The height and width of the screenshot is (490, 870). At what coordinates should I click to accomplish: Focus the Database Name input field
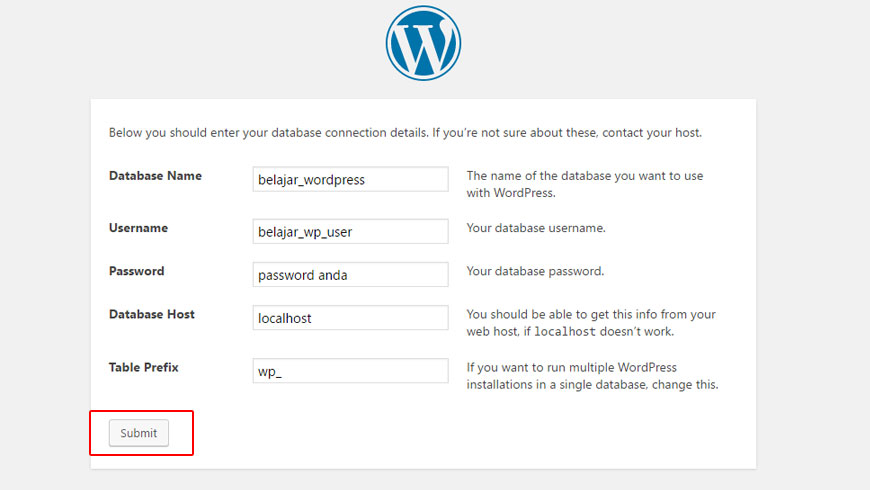click(x=350, y=179)
